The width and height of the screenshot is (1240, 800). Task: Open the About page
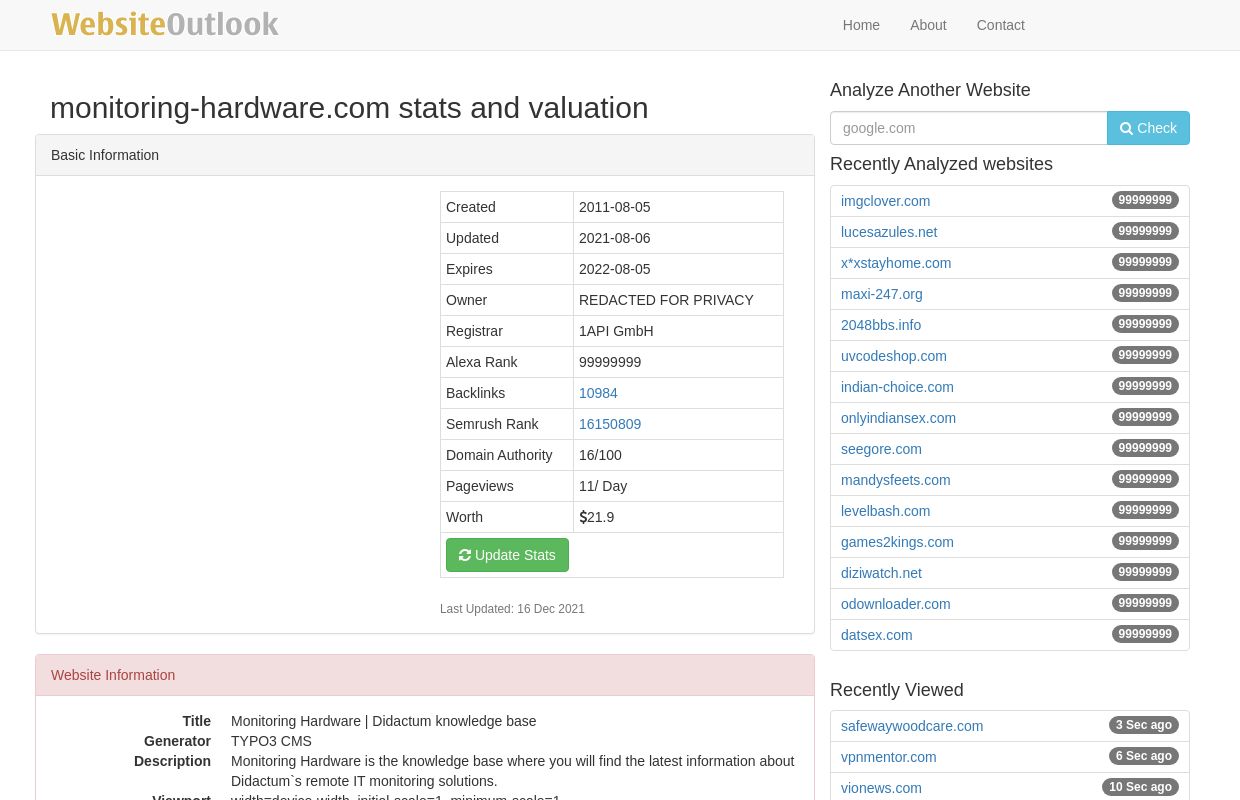928,25
